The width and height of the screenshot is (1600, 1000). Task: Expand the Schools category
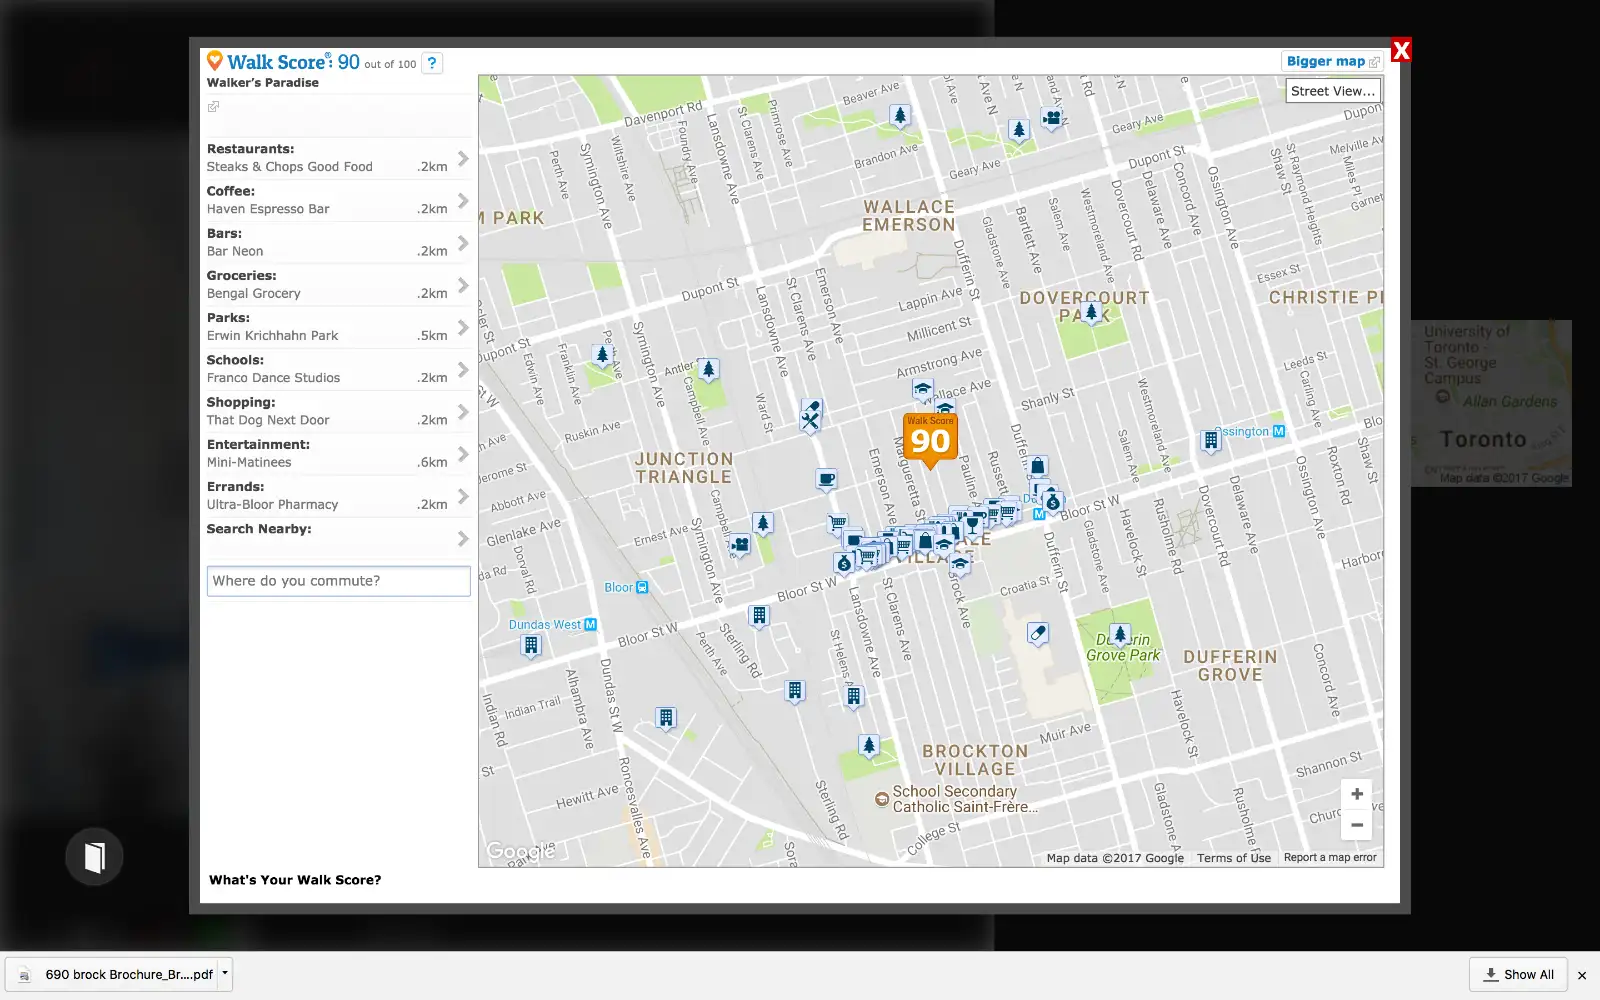463,369
